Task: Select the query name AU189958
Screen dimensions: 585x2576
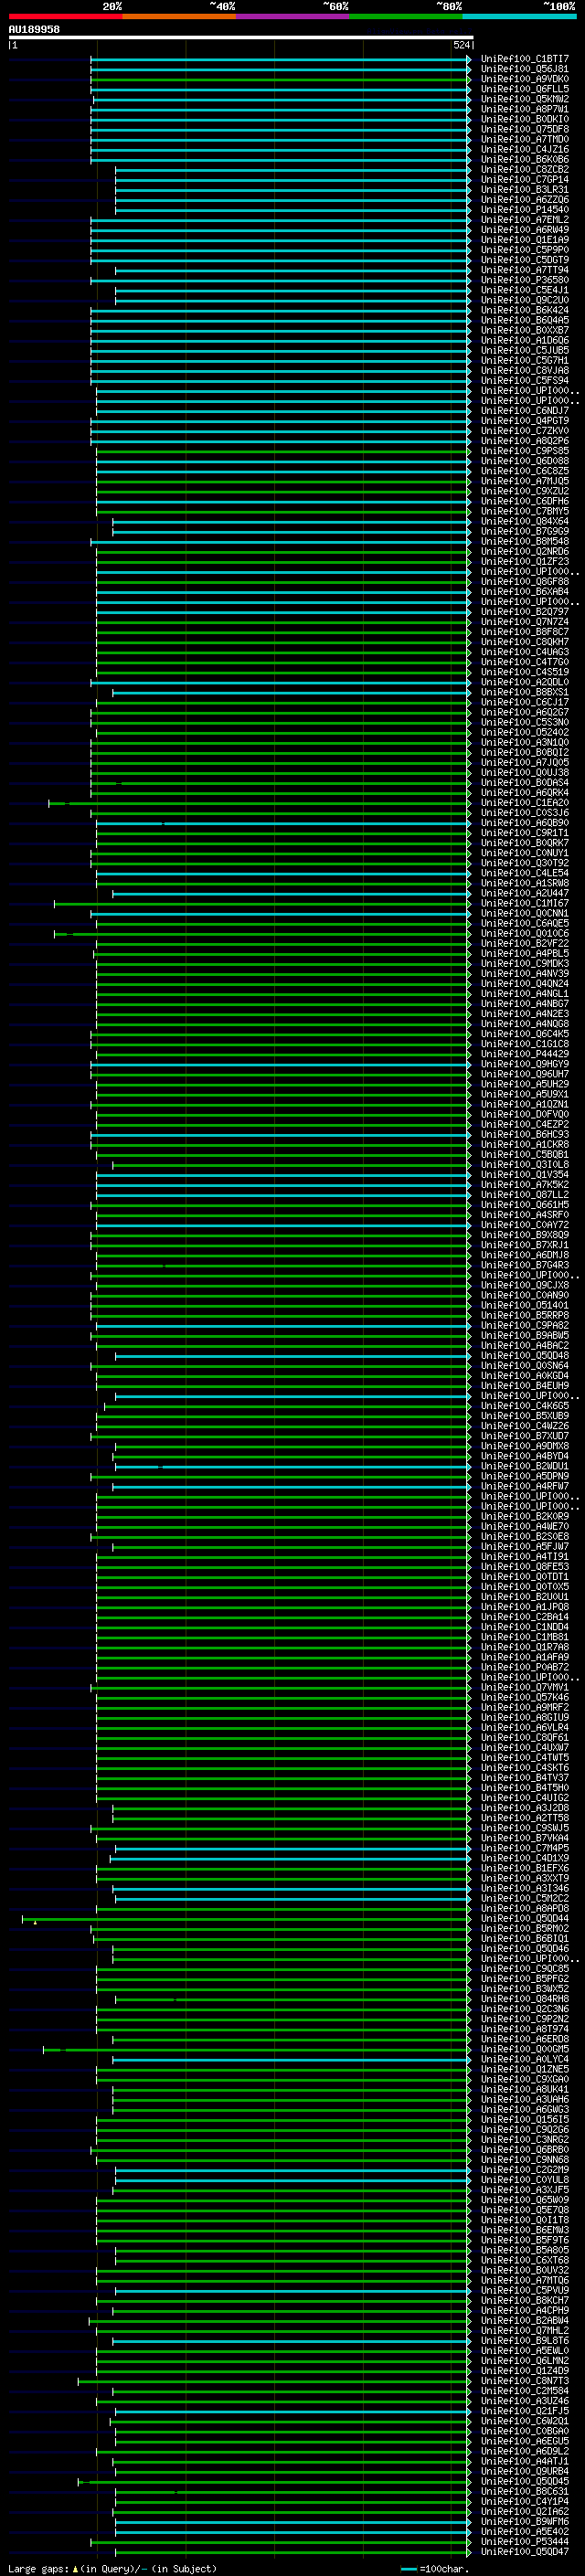Action: pyautogui.click(x=34, y=30)
